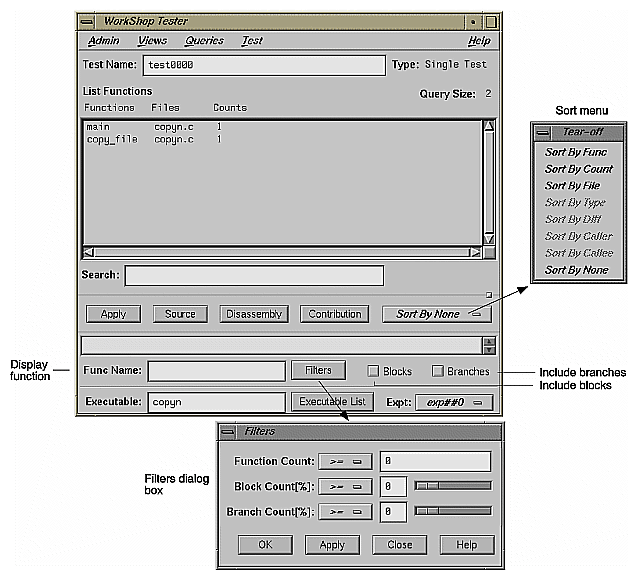Image resolution: width=638 pixels, height=581 pixels.
Task: Click the vertical scrollbar of function list
Action: tap(489, 183)
